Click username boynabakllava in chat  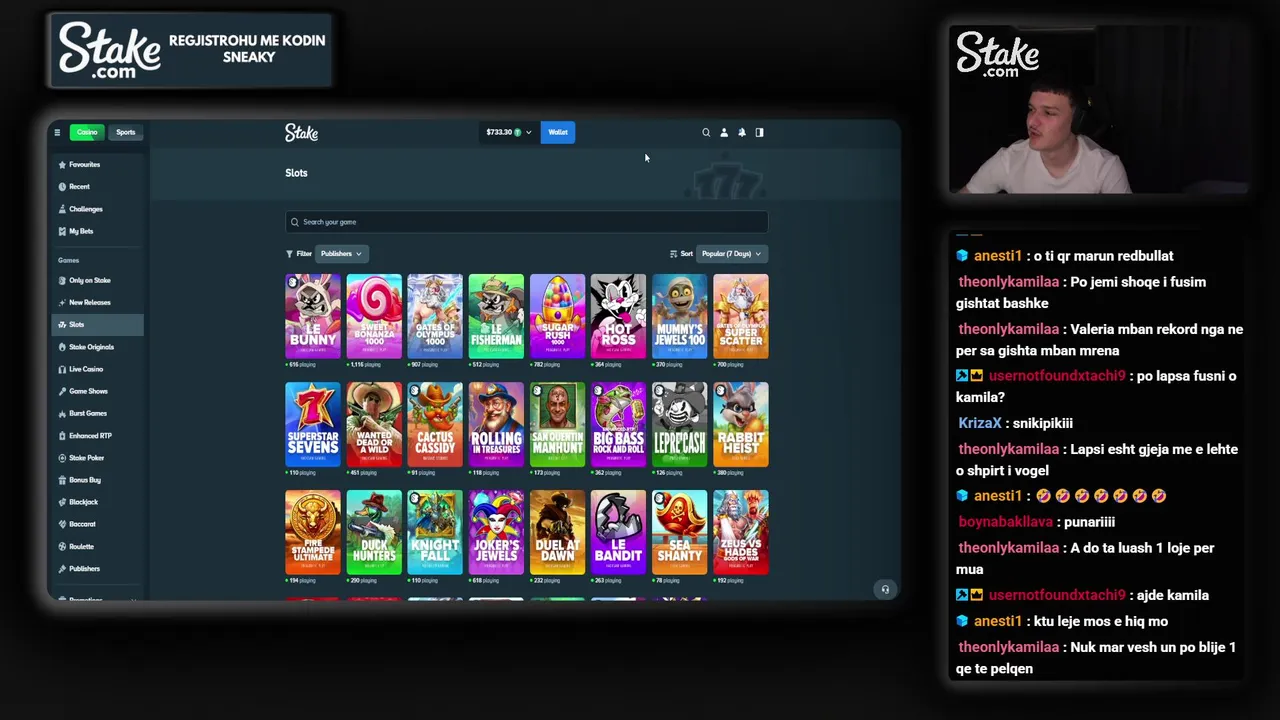(x=1005, y=522)
